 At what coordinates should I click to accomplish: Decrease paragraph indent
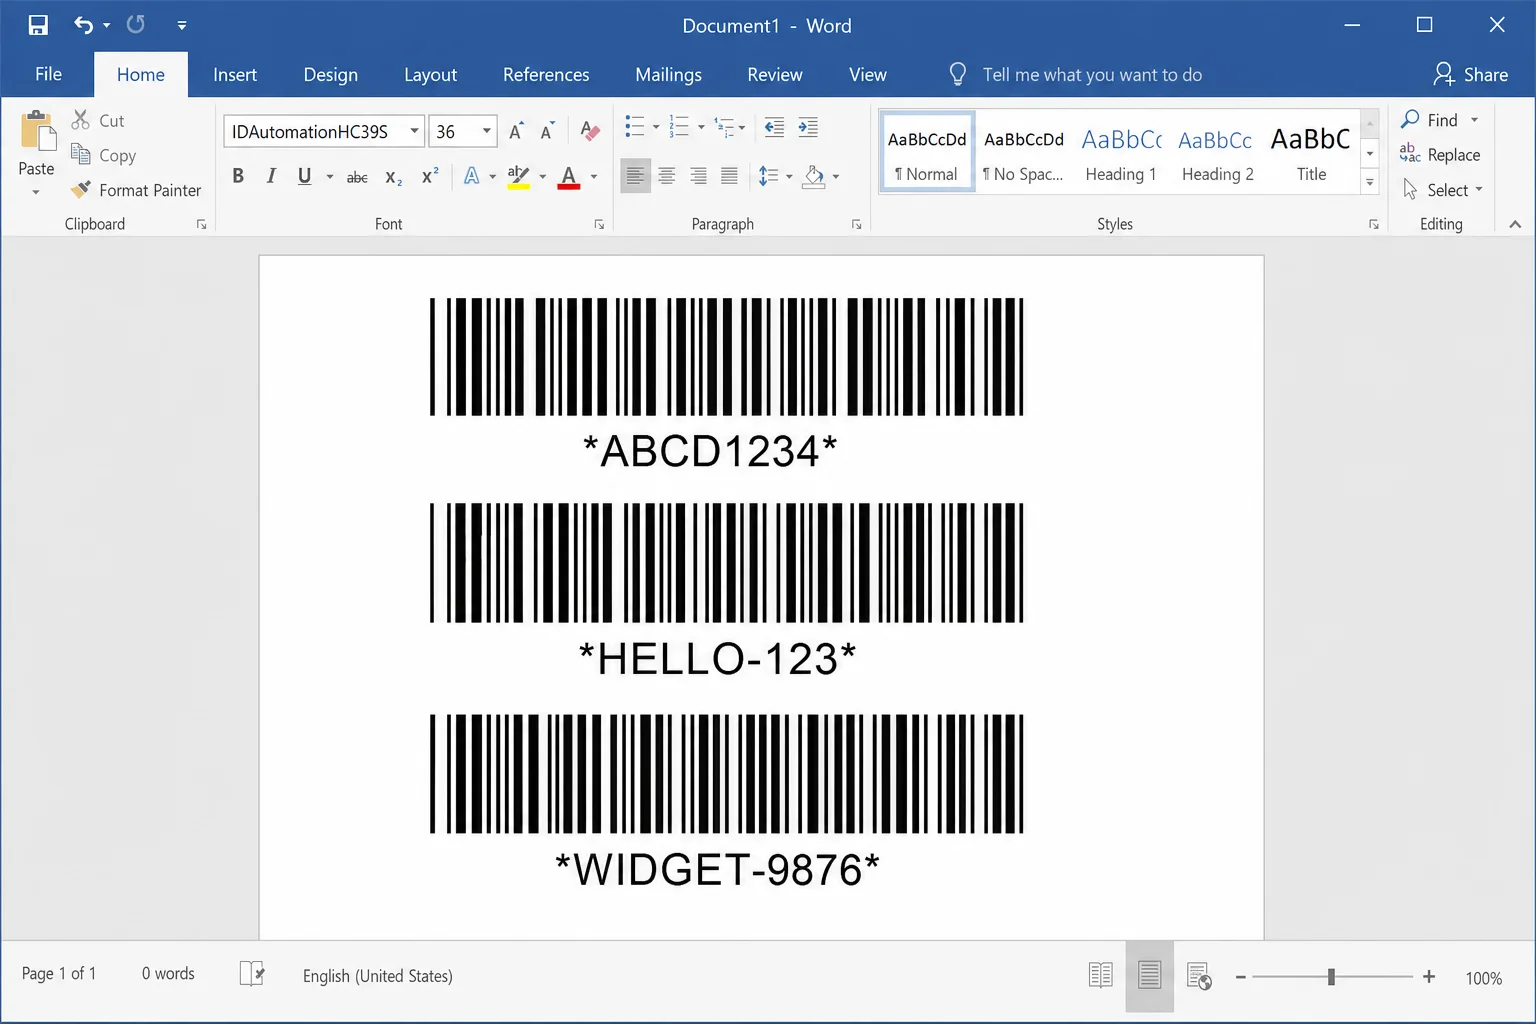[774, 127]
